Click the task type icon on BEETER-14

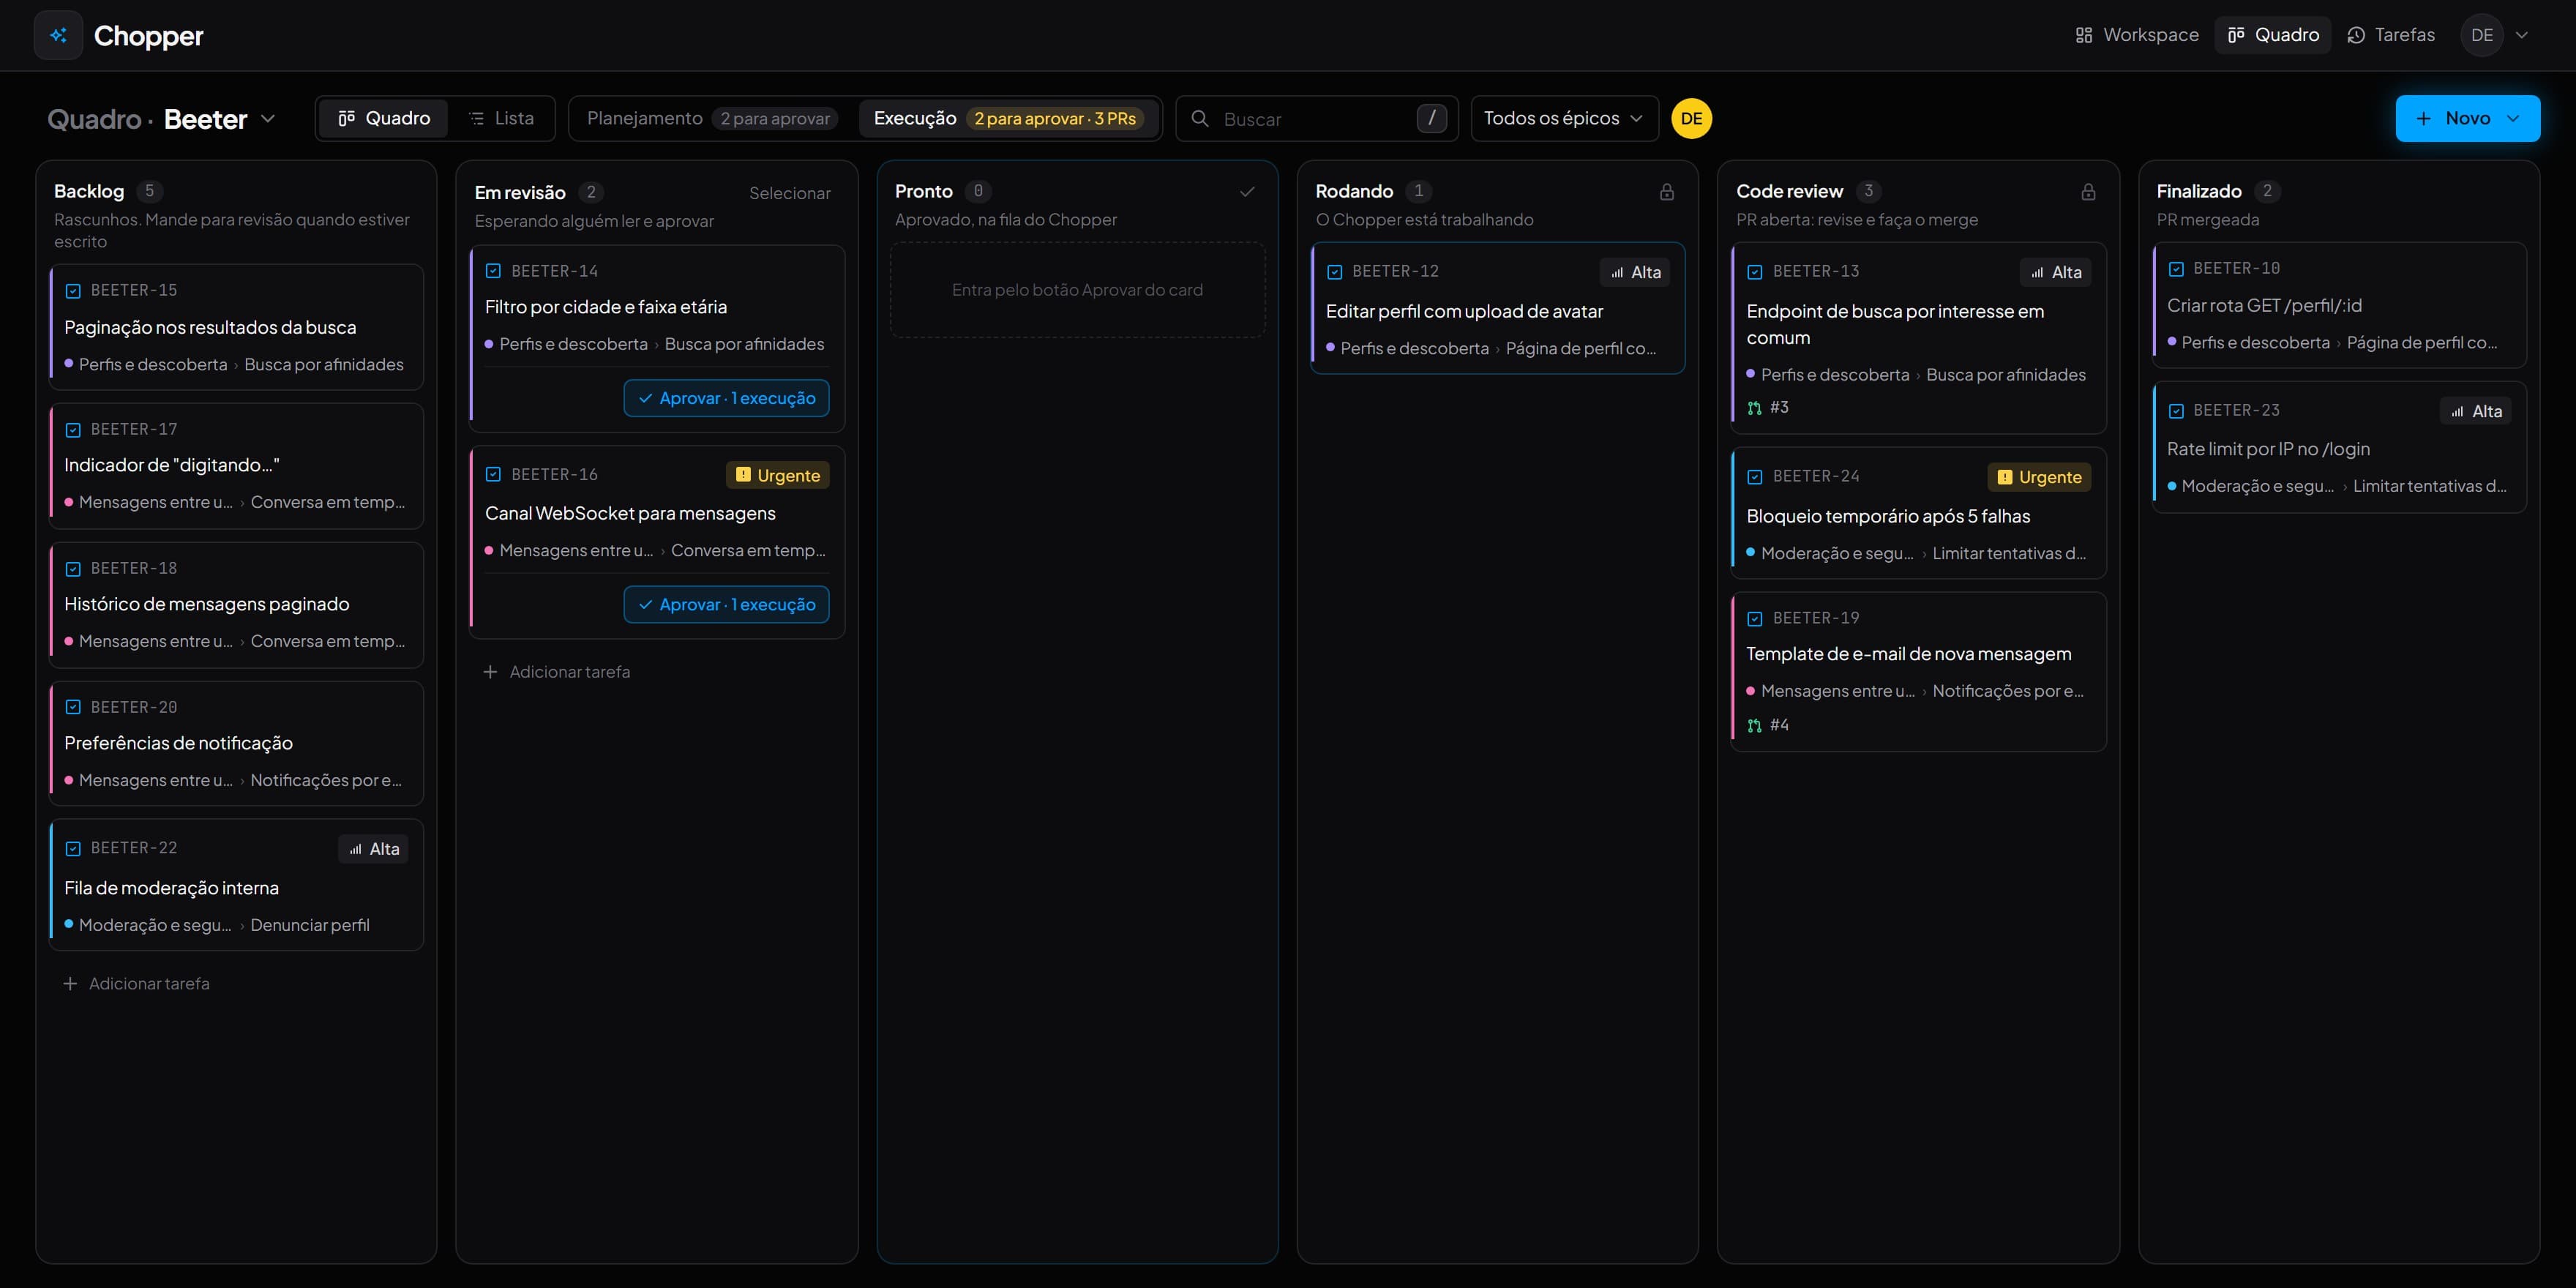pyautogui.click(x=493, y=271)
